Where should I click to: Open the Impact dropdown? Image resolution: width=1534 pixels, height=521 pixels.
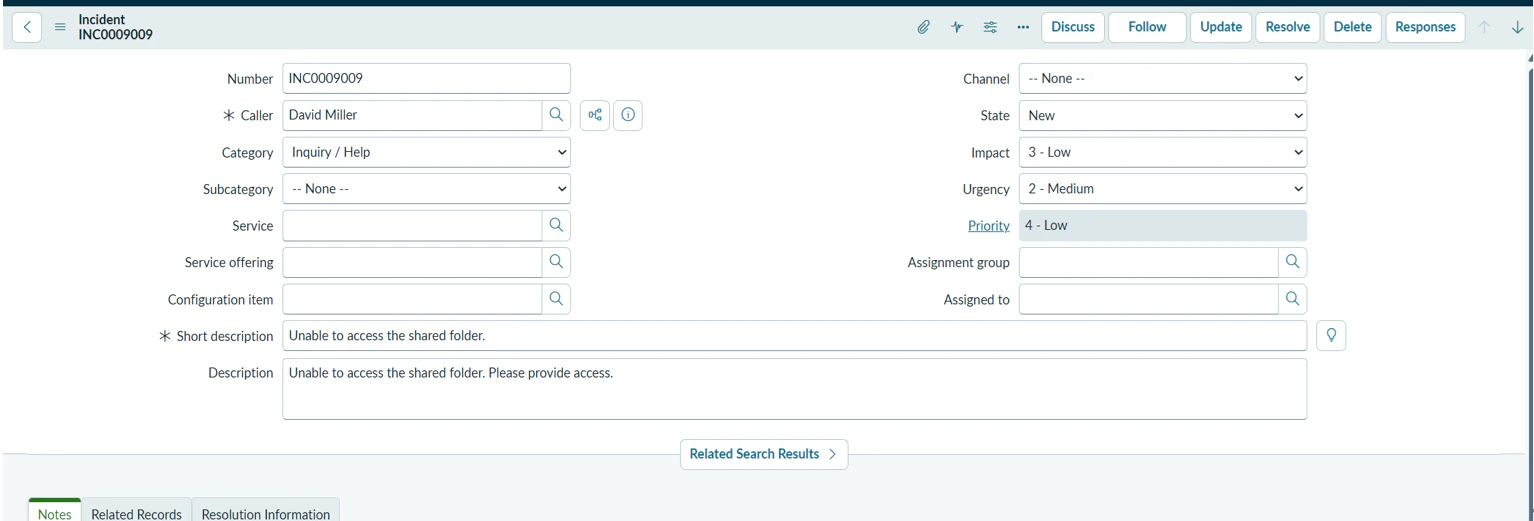(1163, 152)
